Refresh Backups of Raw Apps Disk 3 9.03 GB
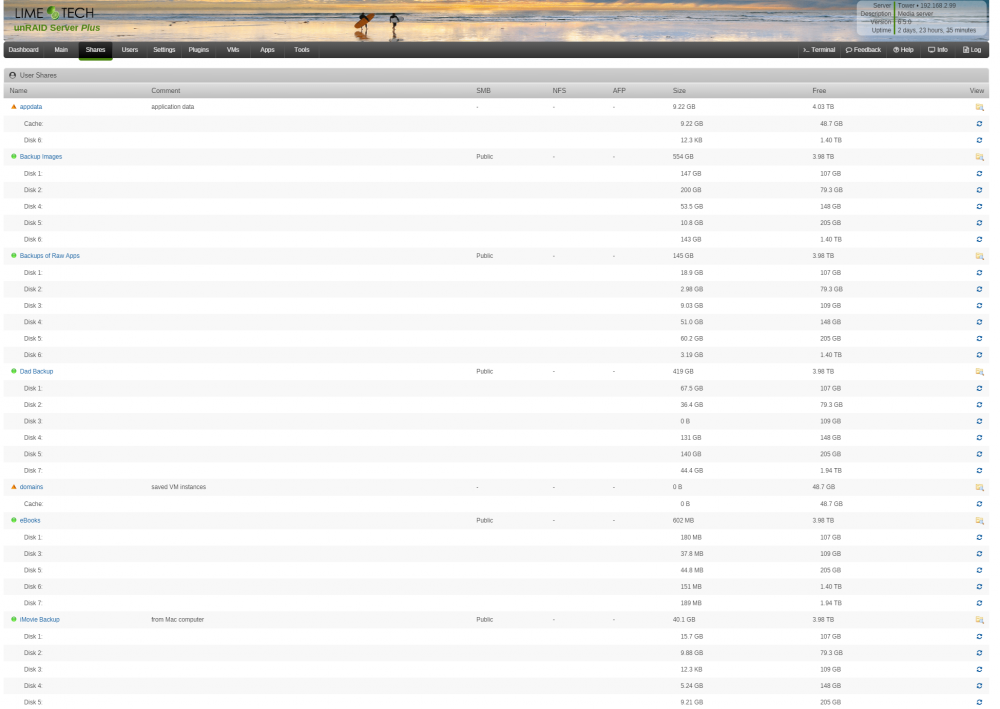Screen dimensions: 1000x709 tap(979, 305)
